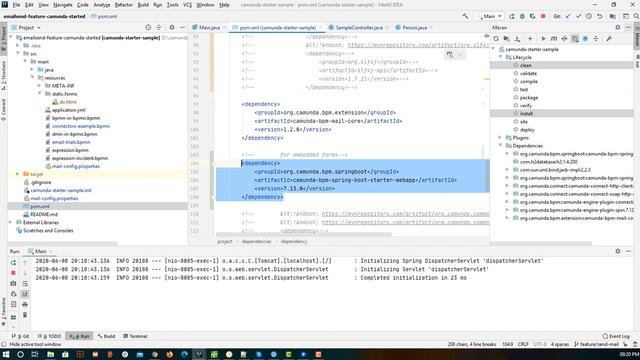The height and width of the screenshot is (360, 640).
Task: Select mail-config.properties under resources
Action: pyautogui.click(x=76, y=166)
